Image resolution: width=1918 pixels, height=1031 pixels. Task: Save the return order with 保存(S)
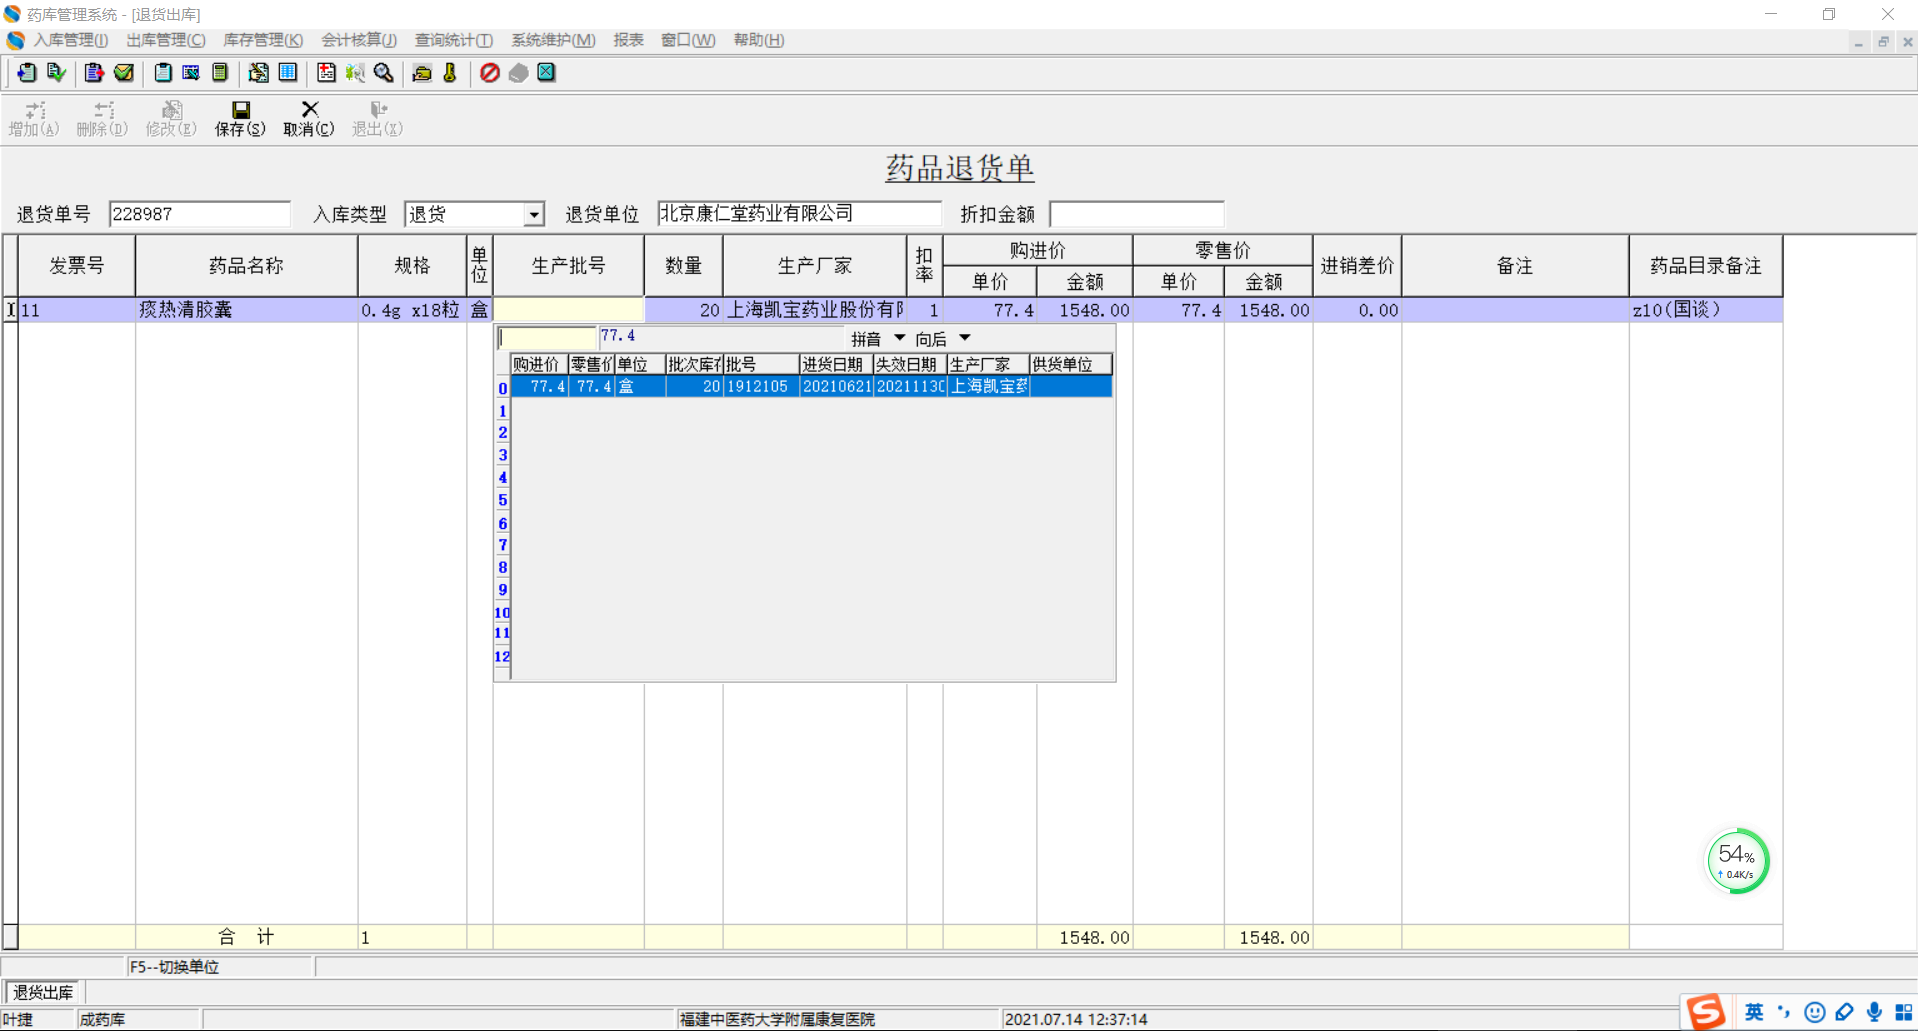240,119
